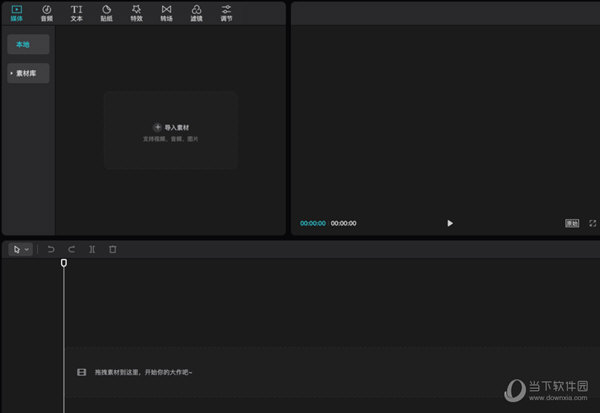Screen dimensions: 600x413
Task: Open the selection tool dropdown arrow
Action: tap(27, 249)
